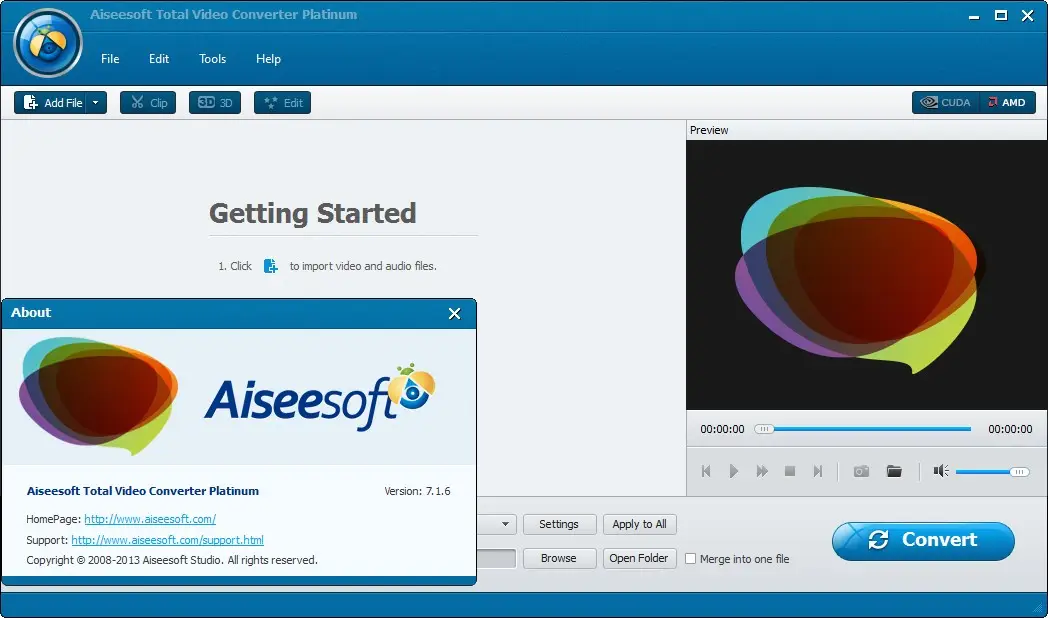Minimize the application window
The image size is (1048, 618).
pyautogui.click(x=974, y=15)
